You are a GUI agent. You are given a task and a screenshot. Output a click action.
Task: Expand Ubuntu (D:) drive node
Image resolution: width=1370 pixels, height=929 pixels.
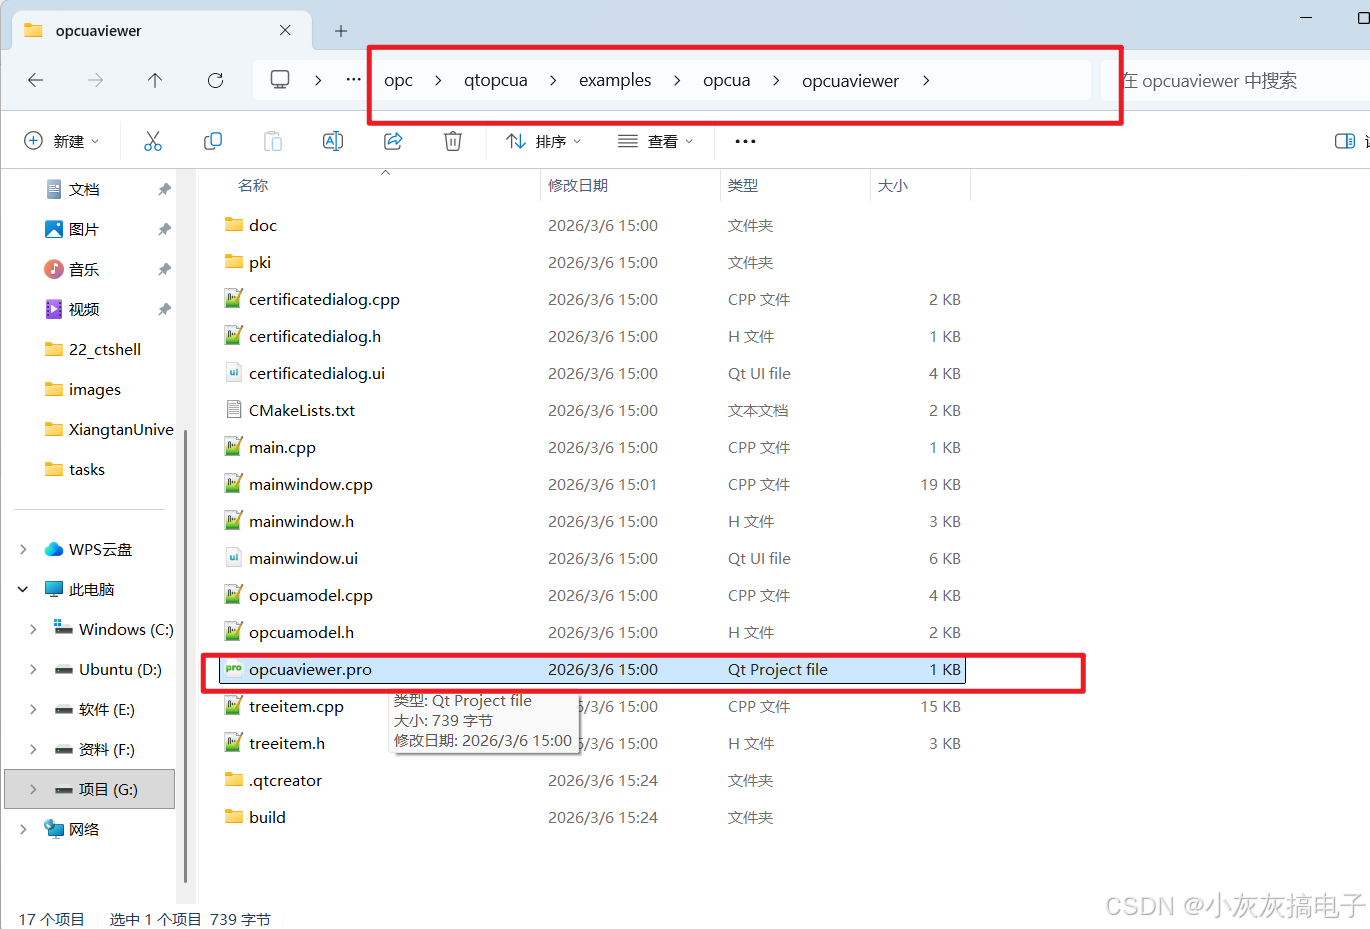pyautogui.click(x=33, y=669)
